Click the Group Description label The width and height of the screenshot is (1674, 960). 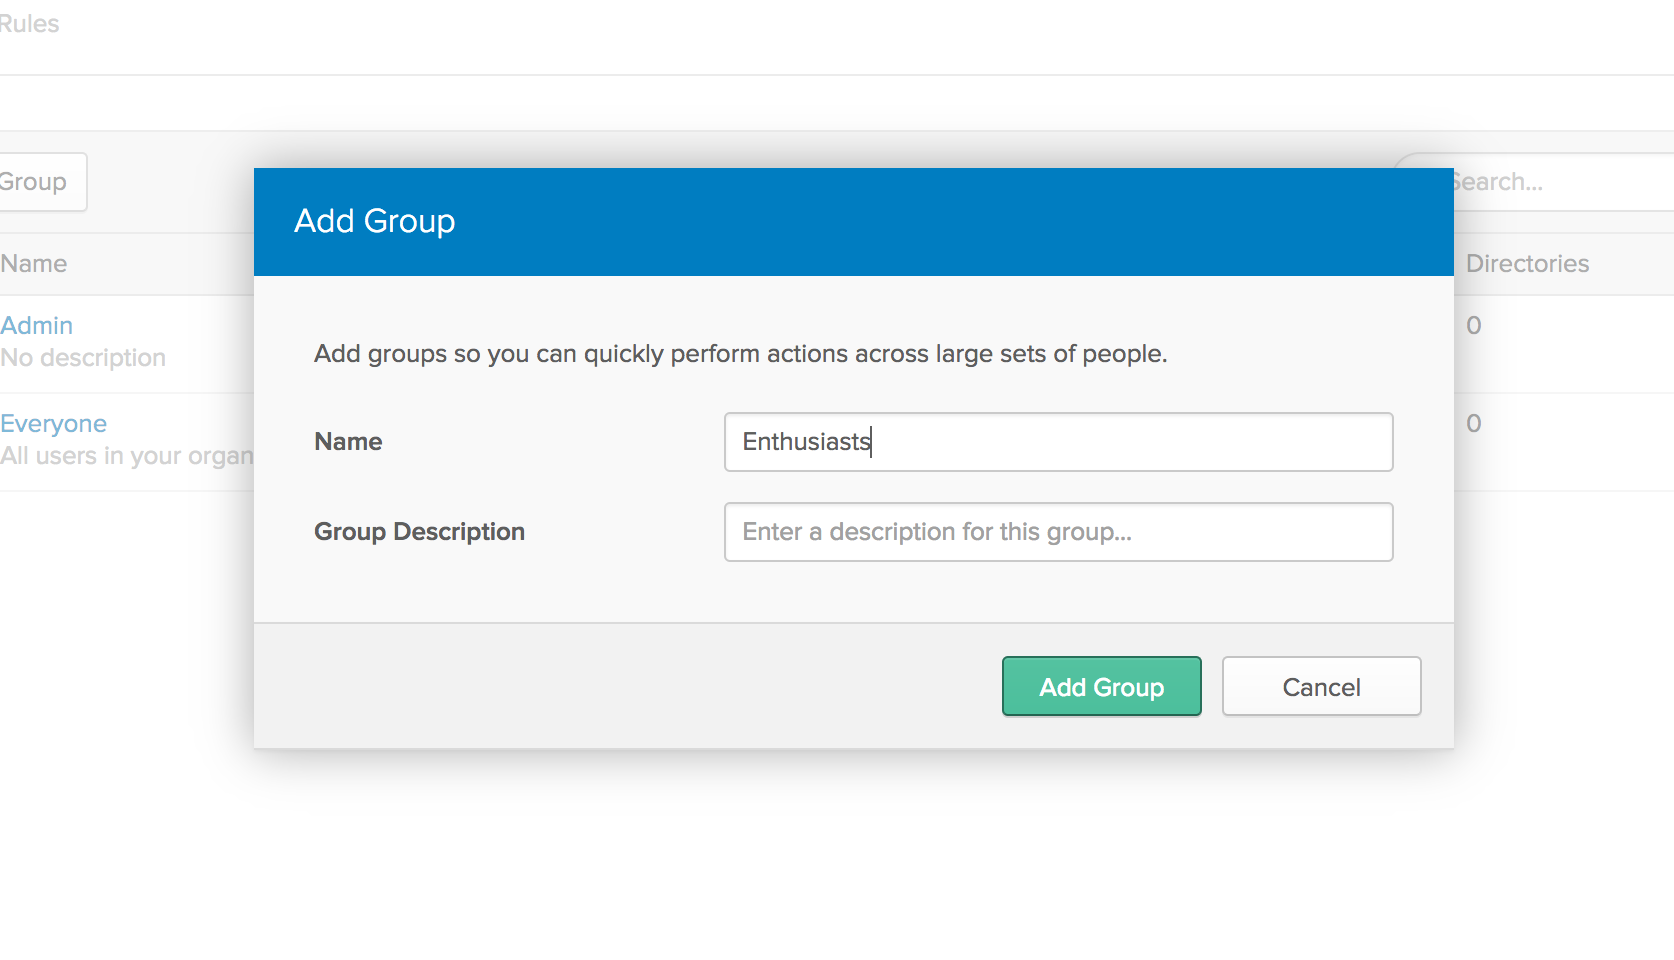point(419,532)
